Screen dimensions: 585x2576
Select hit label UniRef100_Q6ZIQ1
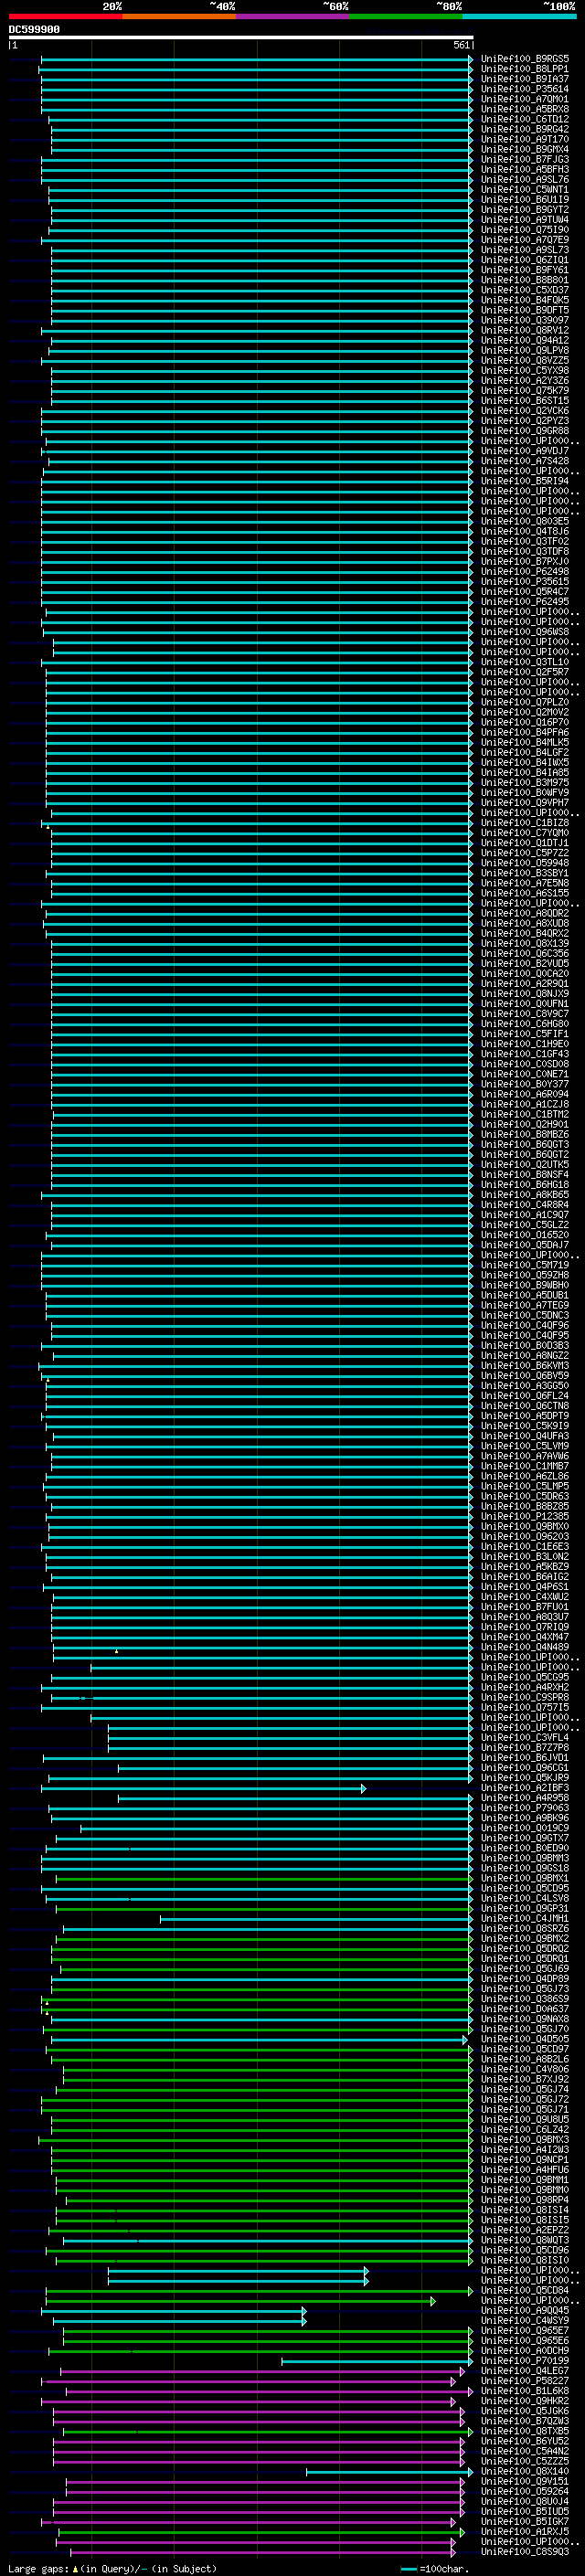click(x=524, y=260)
